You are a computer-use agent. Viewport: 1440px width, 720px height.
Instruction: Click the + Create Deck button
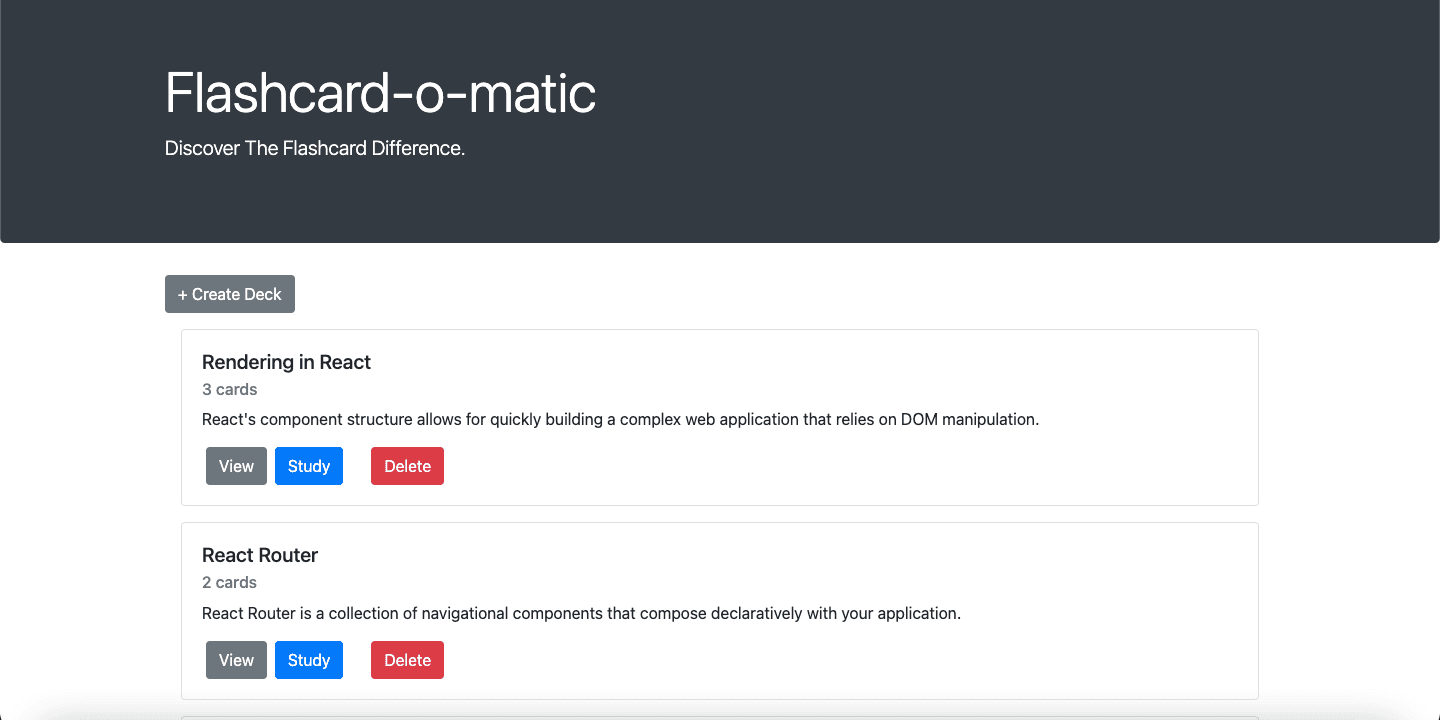pos(230,294)
